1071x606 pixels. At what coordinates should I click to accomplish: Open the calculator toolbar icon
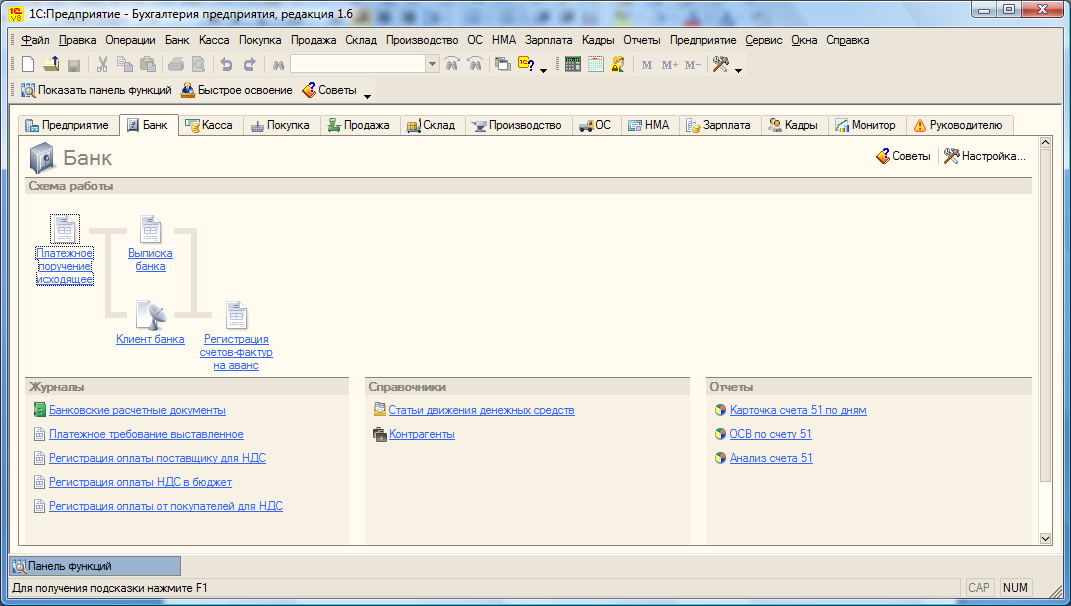pyautogui.click(x=572, y=64)
